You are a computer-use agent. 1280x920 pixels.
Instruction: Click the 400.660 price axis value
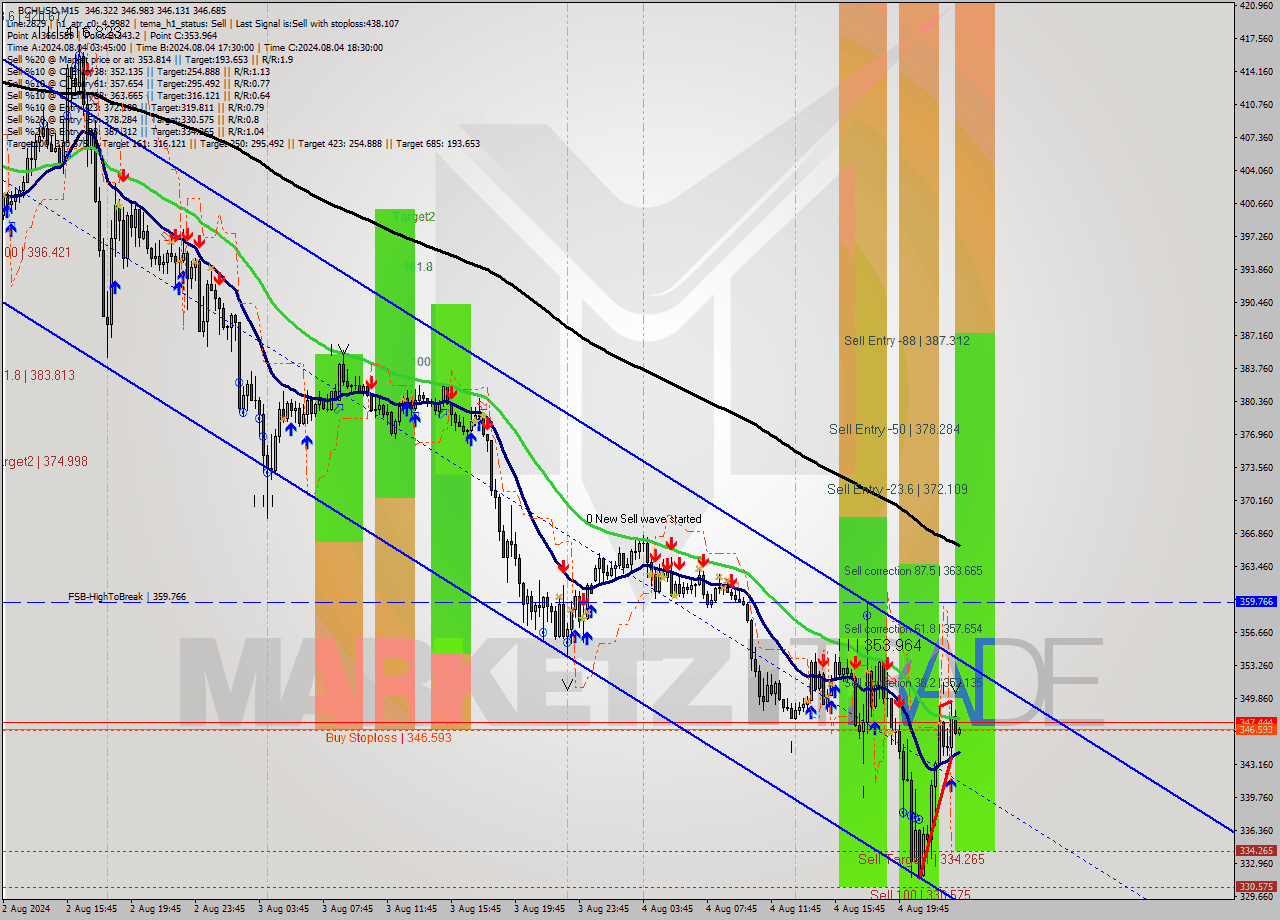[1256, 203]
